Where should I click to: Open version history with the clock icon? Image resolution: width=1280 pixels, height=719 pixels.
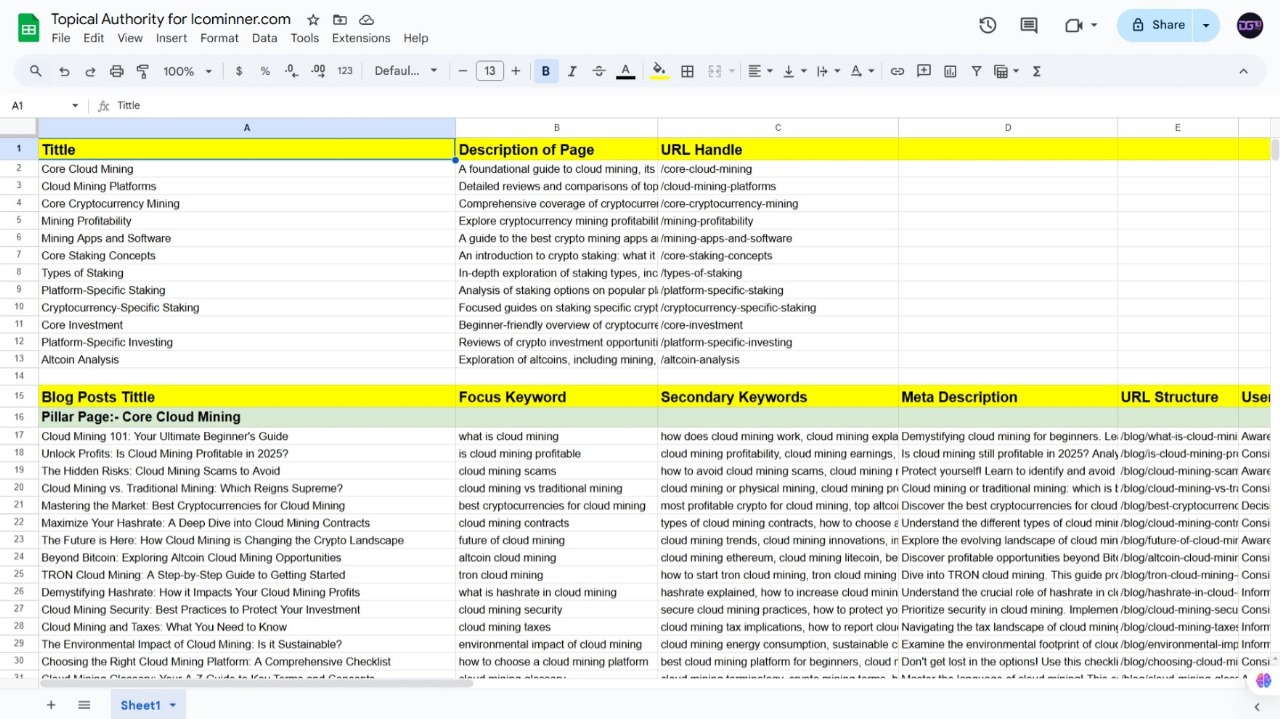[x=987, y=25]
